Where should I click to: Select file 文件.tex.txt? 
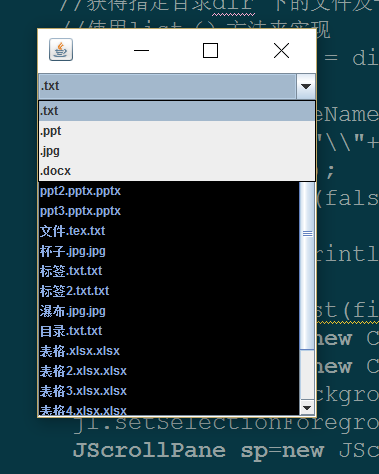(x=169, y=231)
